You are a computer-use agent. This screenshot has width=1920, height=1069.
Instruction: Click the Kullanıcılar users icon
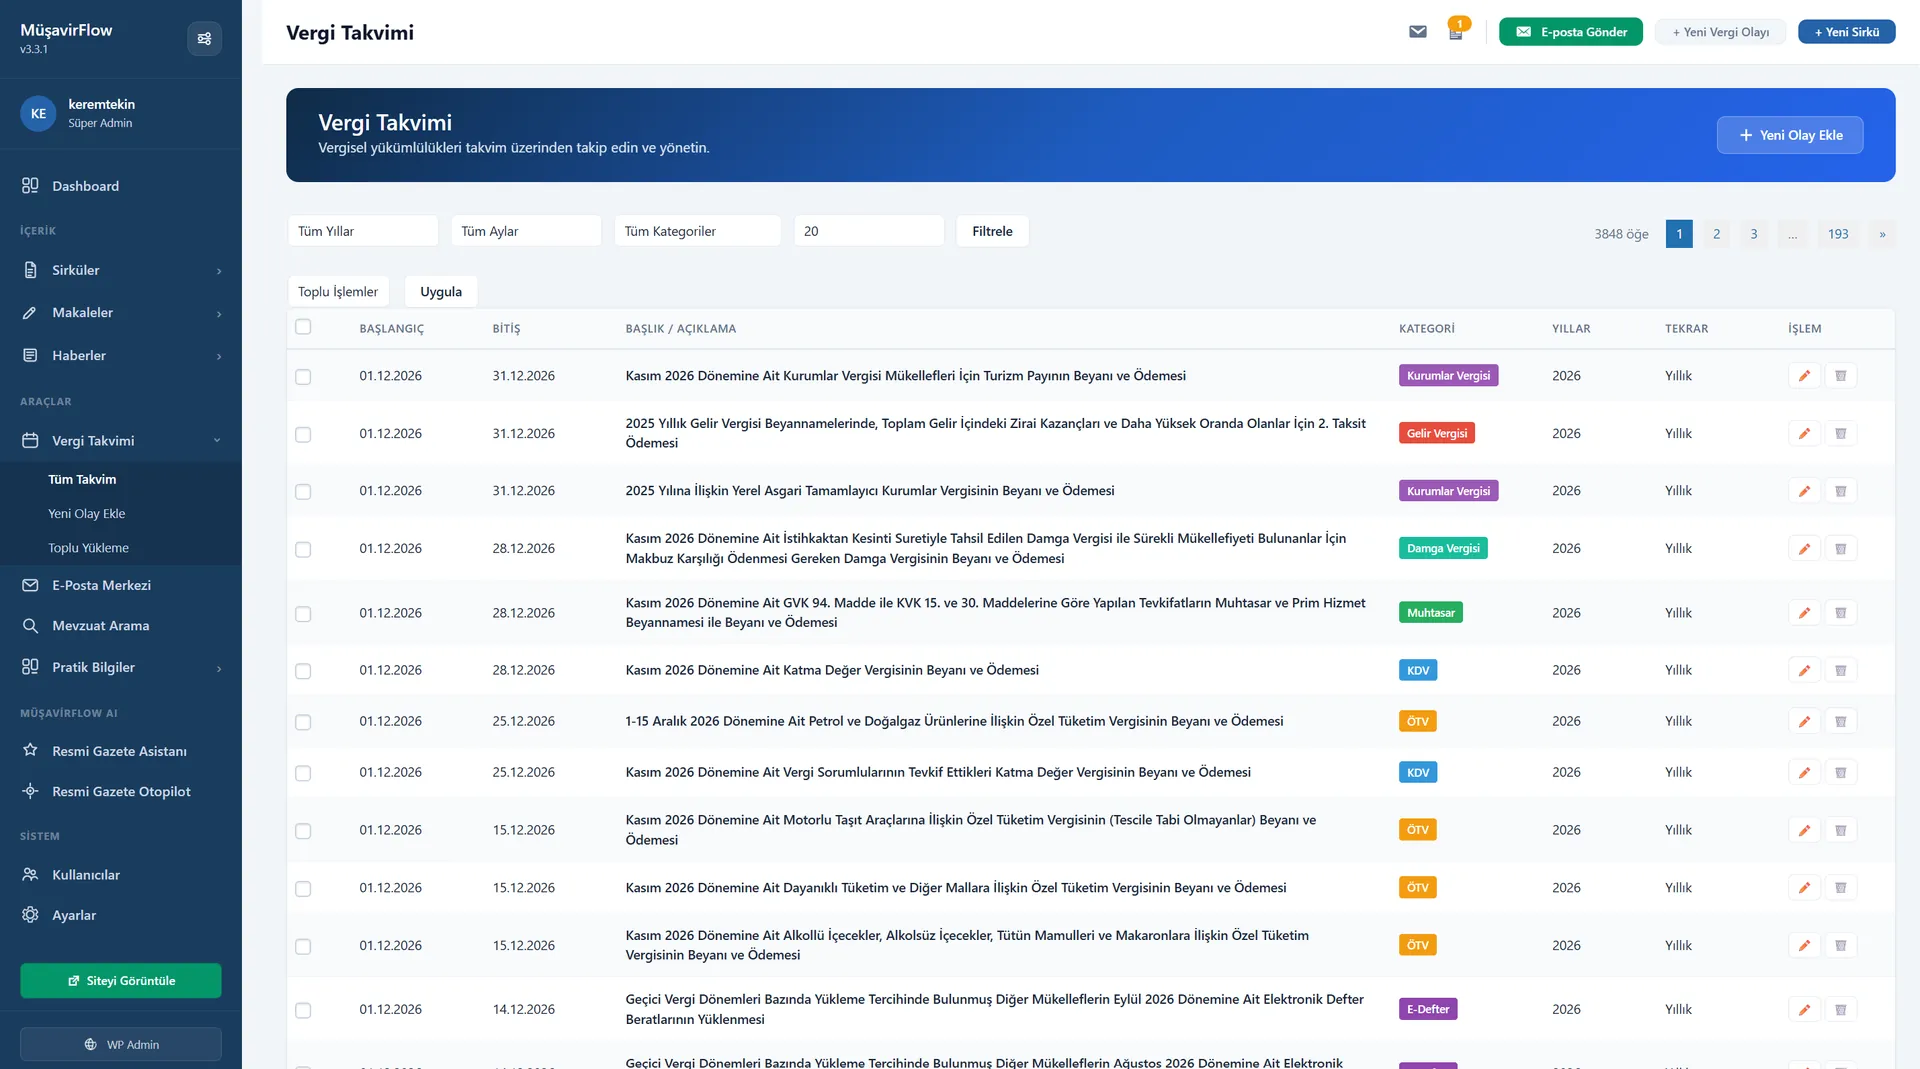30,875
